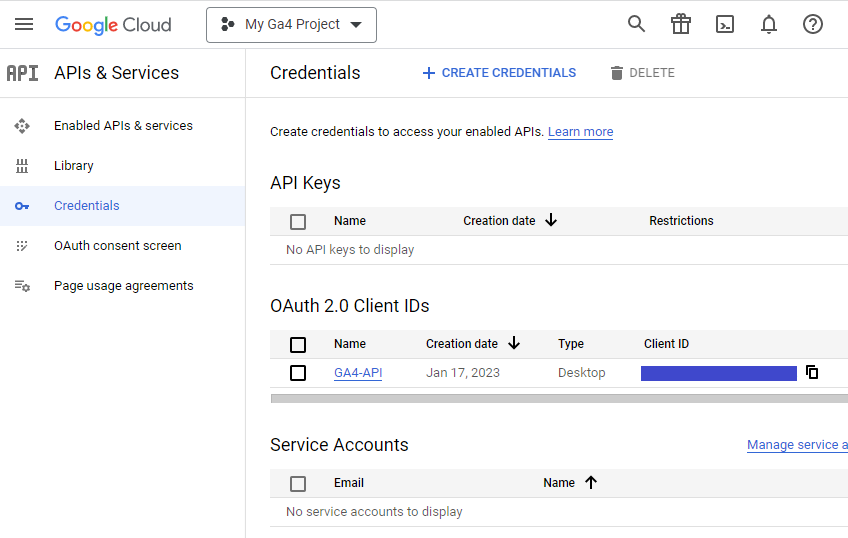848x538 pixels.
Task: Click the Client ID column header
Action: pos(666,344)
